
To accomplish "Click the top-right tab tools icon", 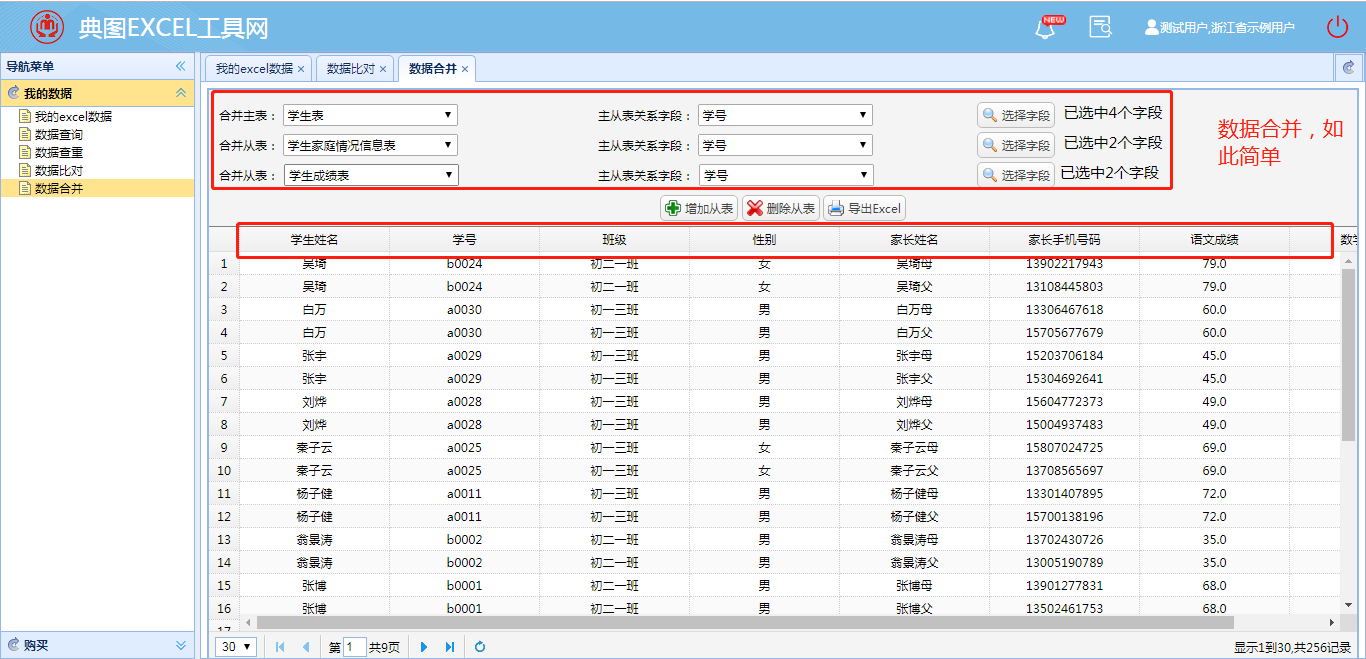I will 1349,67.
